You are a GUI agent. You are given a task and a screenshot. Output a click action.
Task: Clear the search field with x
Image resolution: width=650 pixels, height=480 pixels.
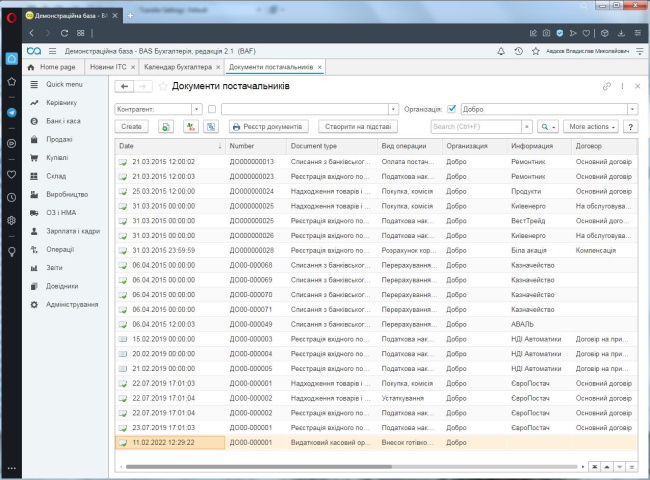(x=526, y=127)
